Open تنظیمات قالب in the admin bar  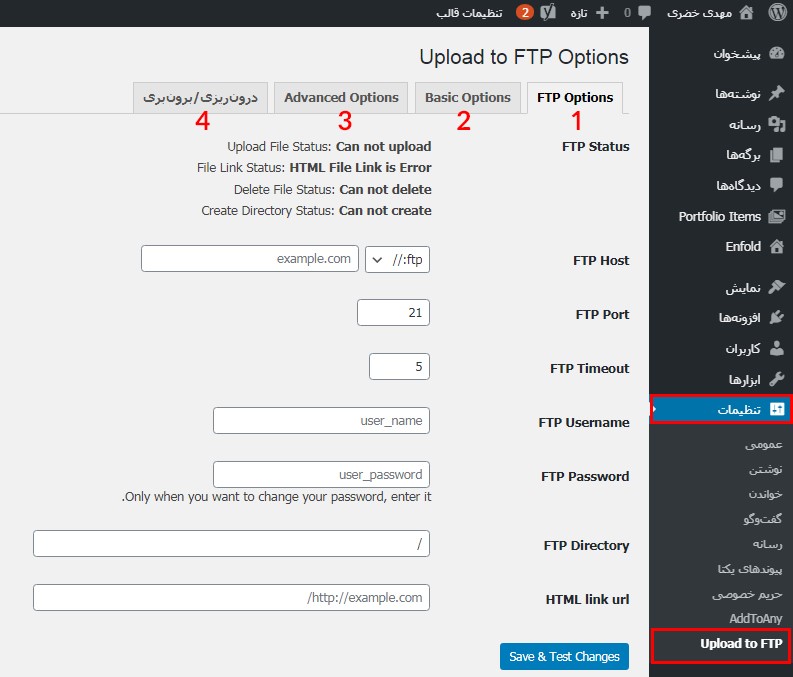[x=469, y=13]
